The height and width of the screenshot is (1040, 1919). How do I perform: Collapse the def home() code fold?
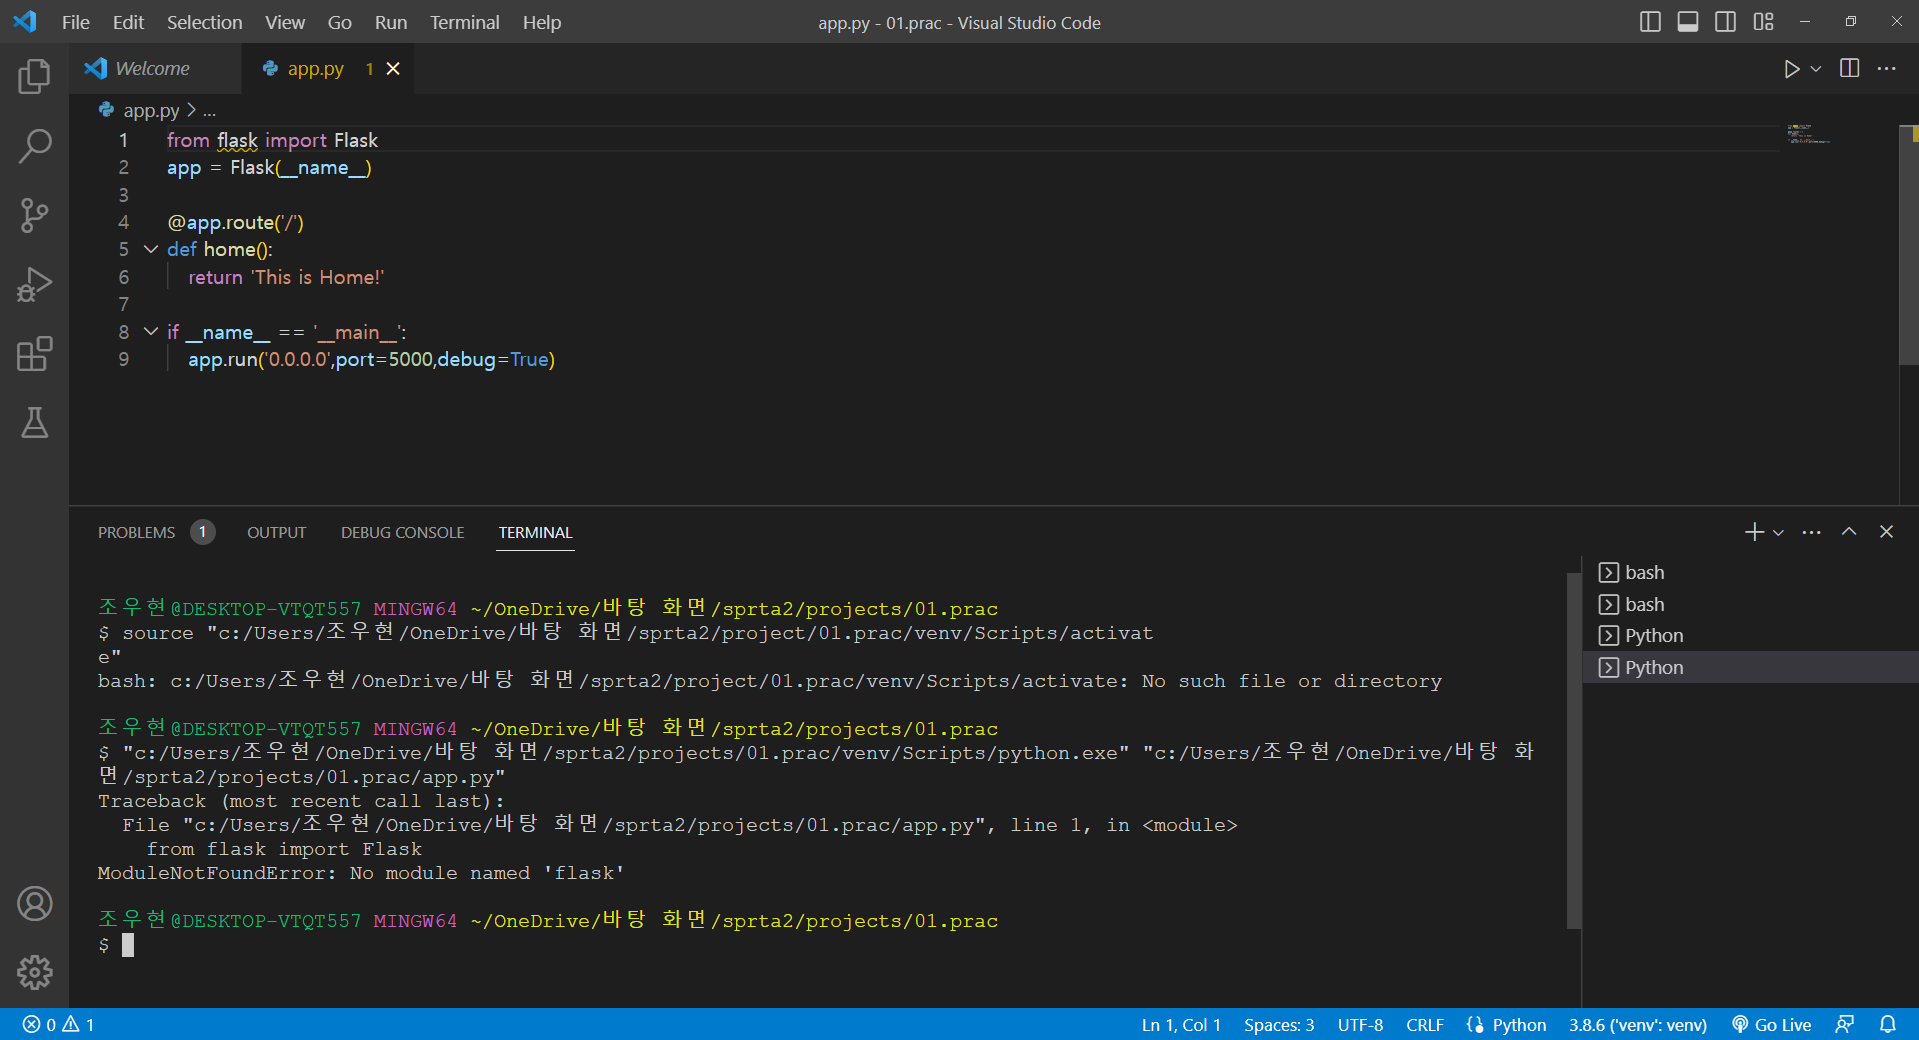pyautogui.click(x=151, y=249)
